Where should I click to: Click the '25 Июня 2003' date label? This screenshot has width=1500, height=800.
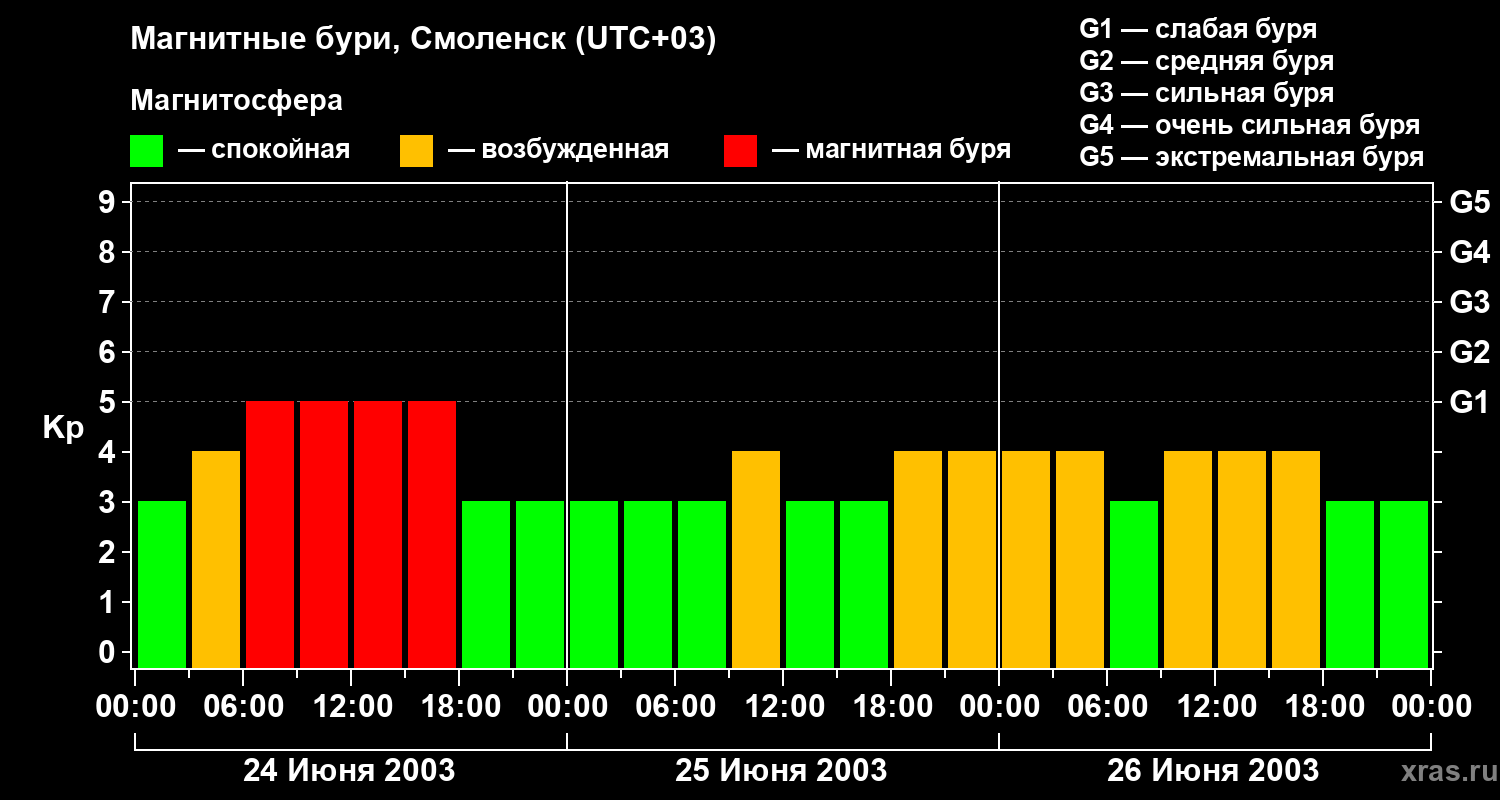tap(781, 771)
